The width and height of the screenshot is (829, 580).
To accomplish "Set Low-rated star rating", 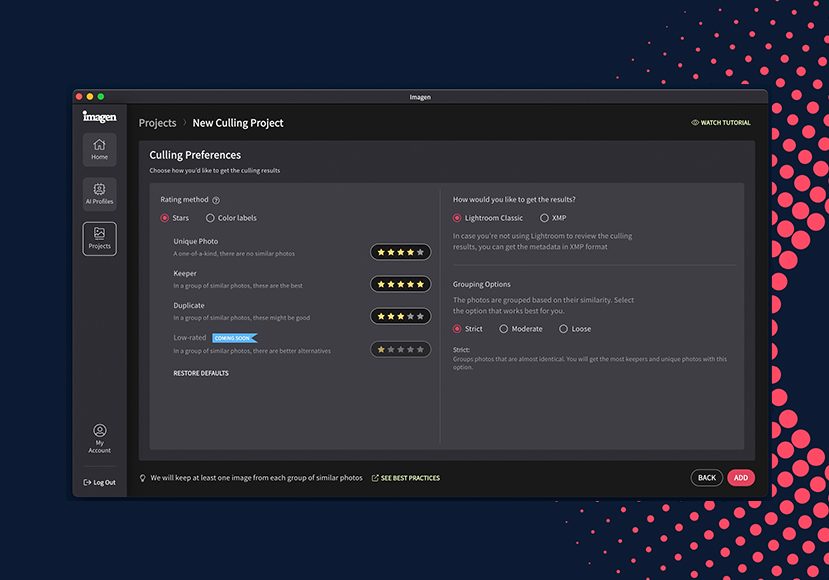I will (400, 349).
